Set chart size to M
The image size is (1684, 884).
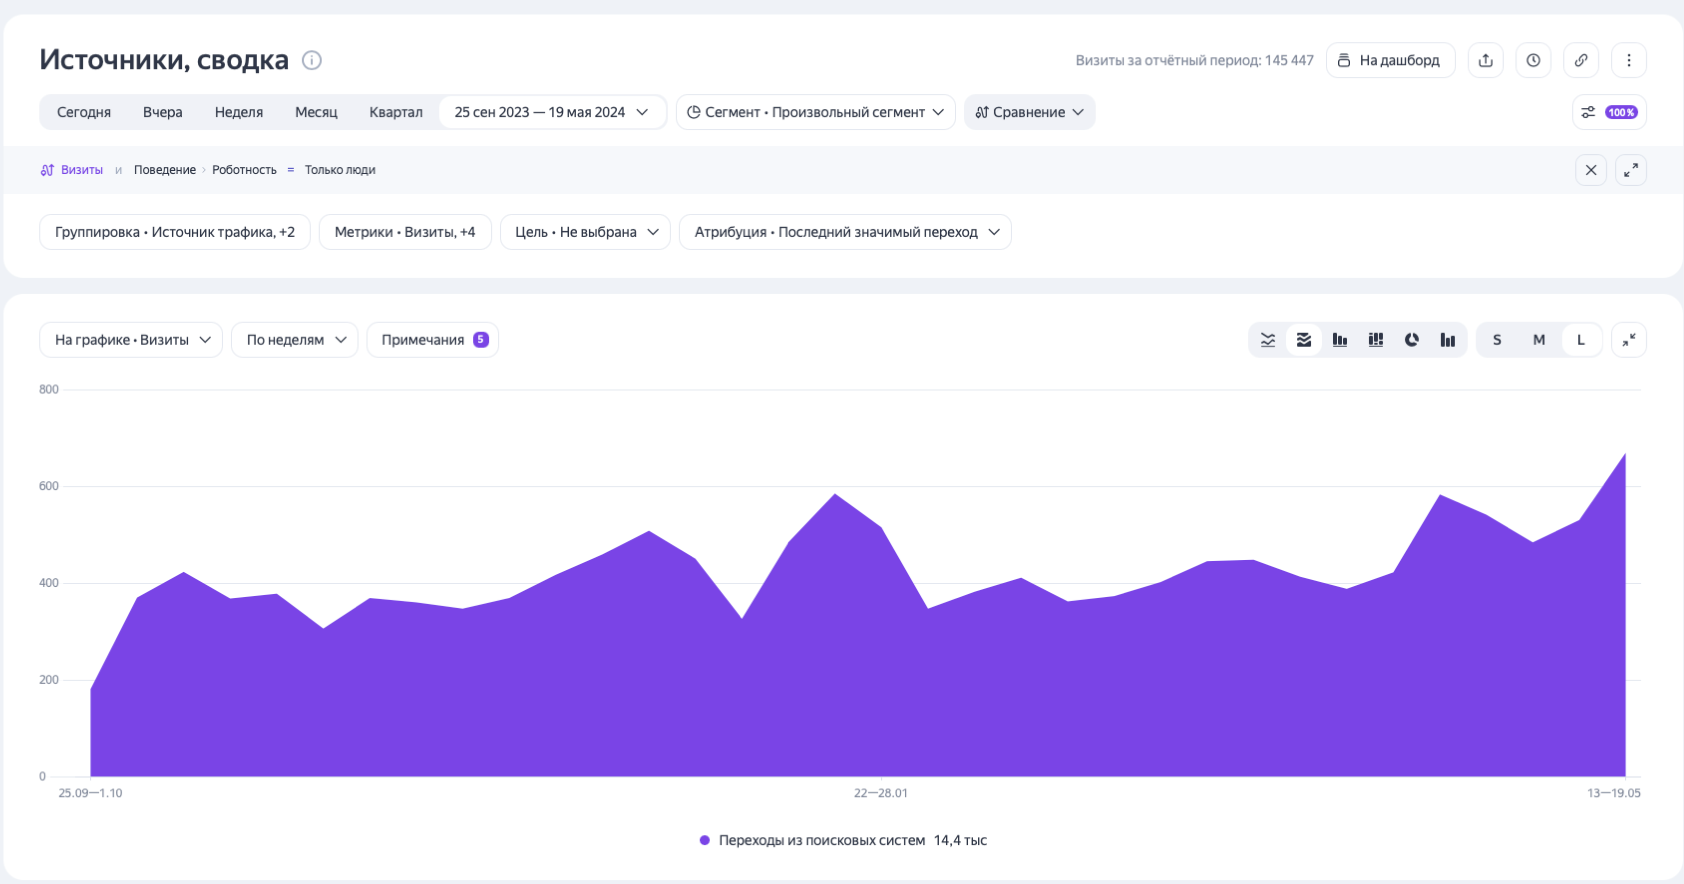click(x=1539, y=340)
